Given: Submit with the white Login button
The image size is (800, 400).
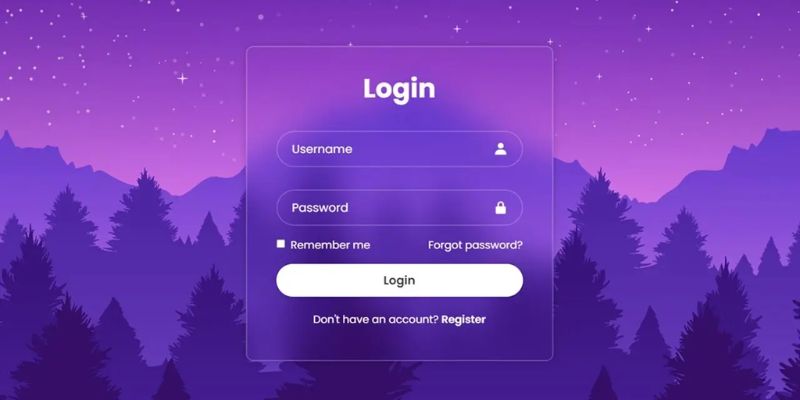Looking at the screenshot, I should [x=399, y=280].
